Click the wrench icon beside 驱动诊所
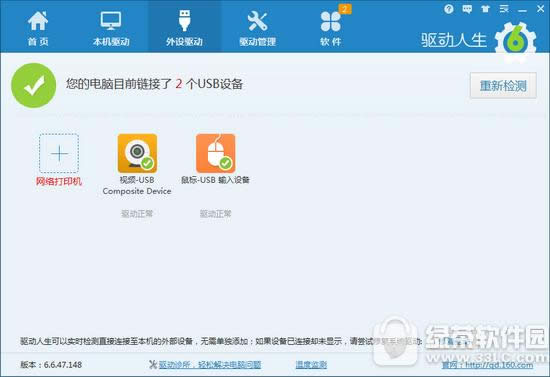The width and height of the screenshot is (550, 377). (x=153, y=365)
